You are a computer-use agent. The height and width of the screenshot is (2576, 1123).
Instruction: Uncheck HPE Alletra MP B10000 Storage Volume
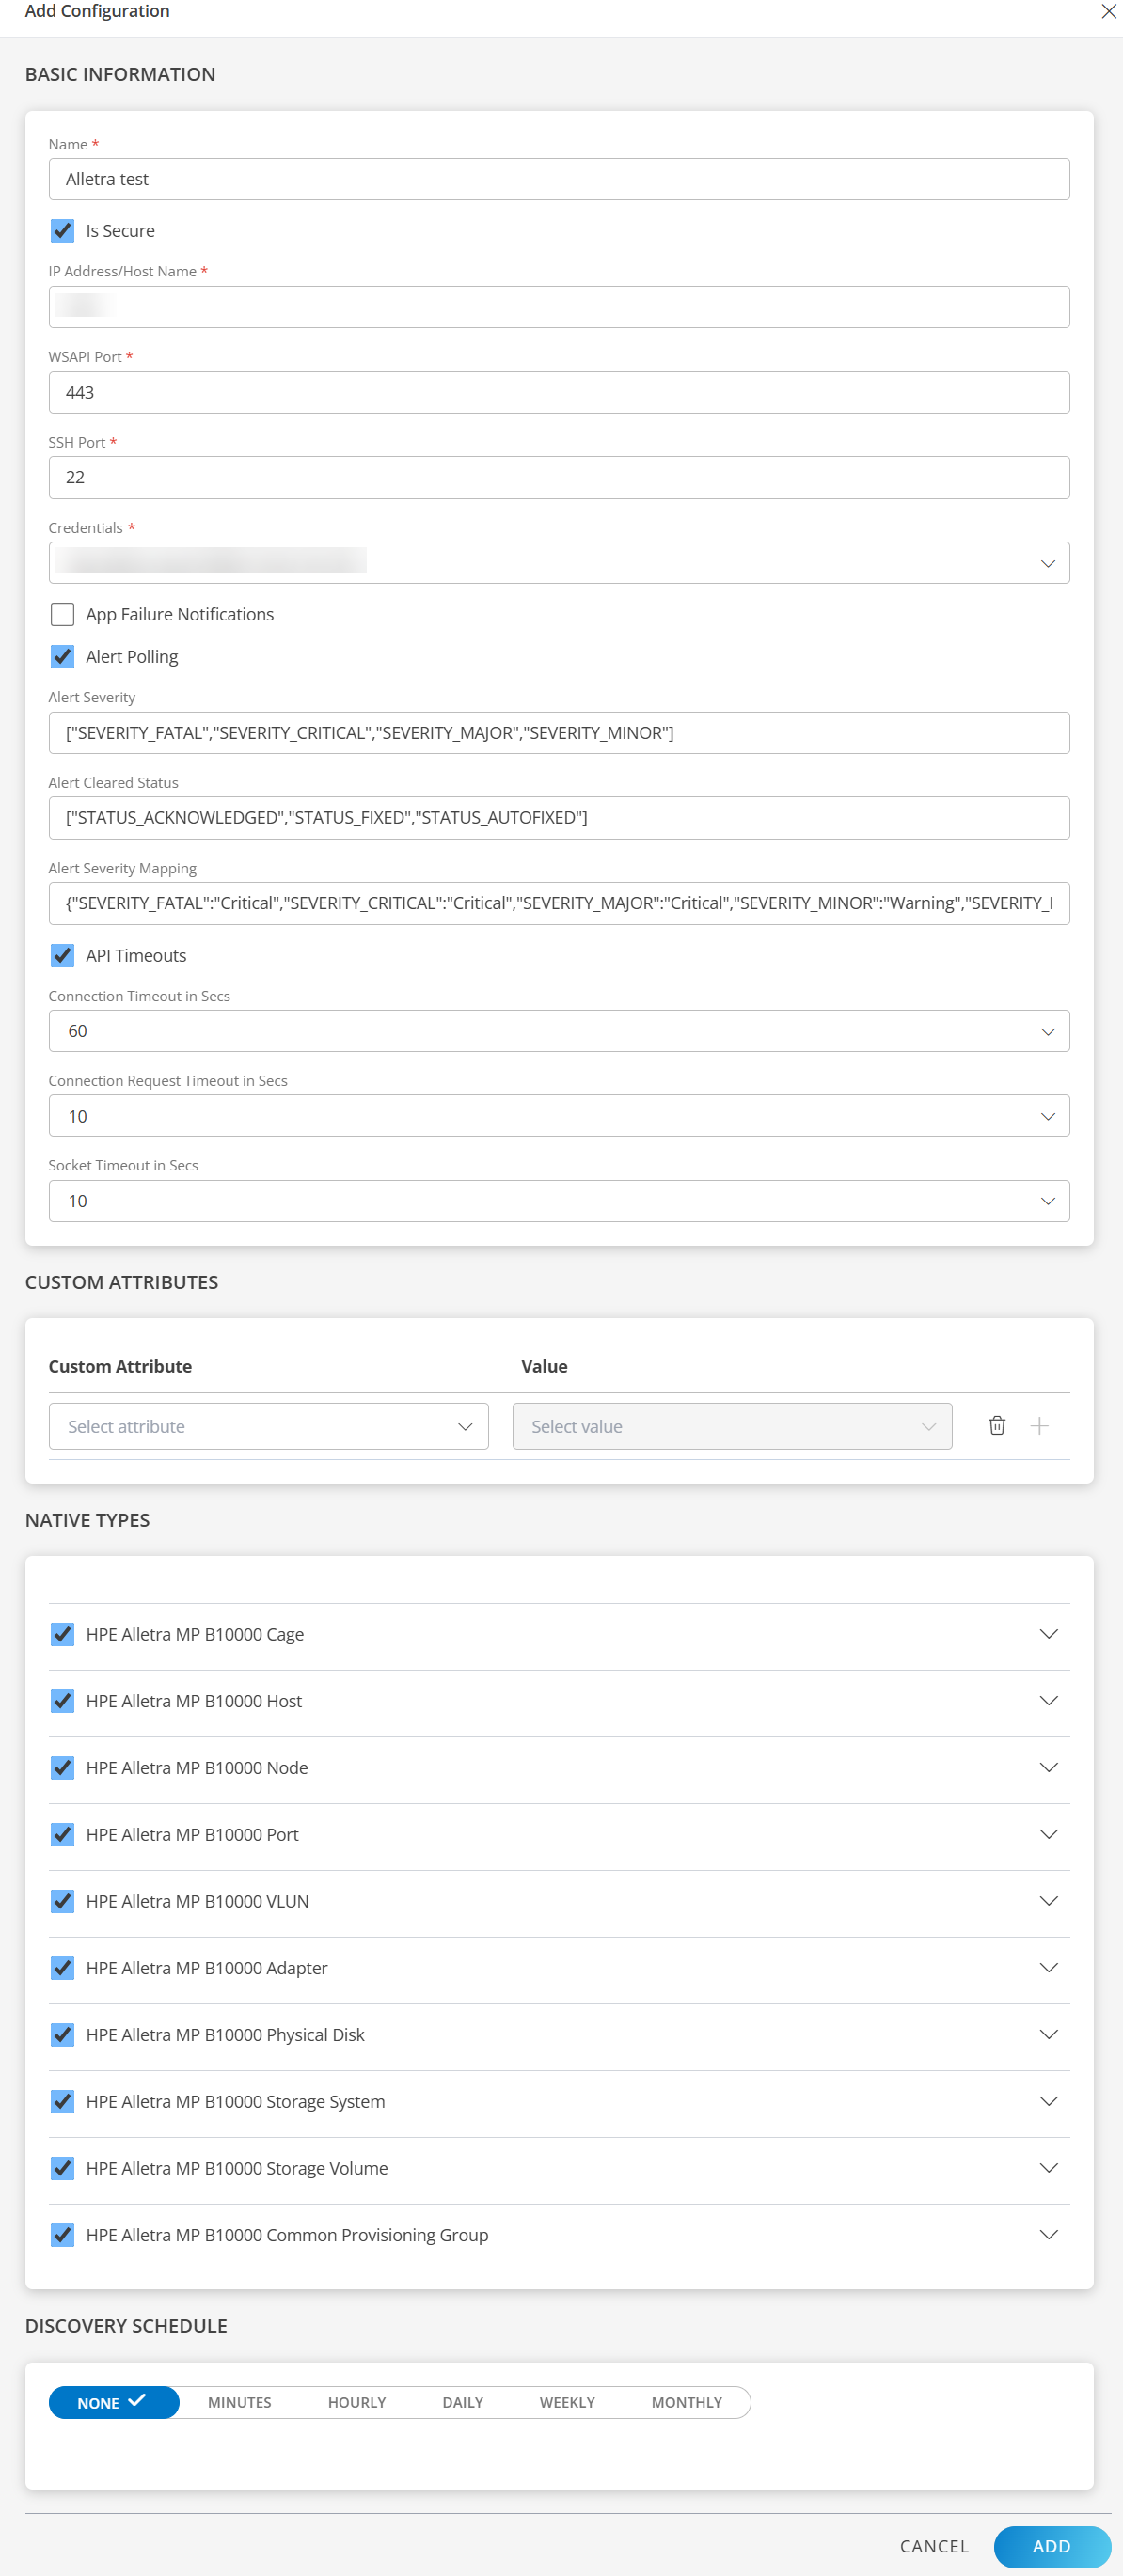click(62, 2168)
